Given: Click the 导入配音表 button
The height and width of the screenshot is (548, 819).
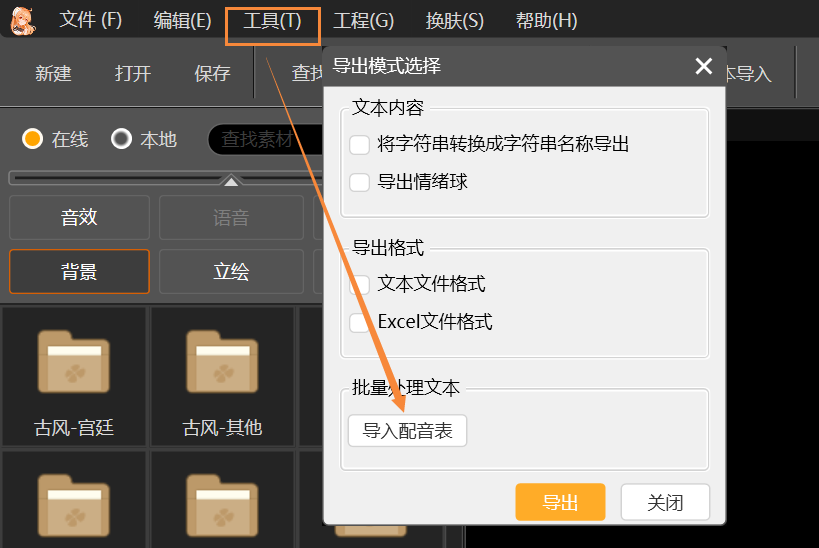Looking at the screenshot, I should [x=407, y=431].
